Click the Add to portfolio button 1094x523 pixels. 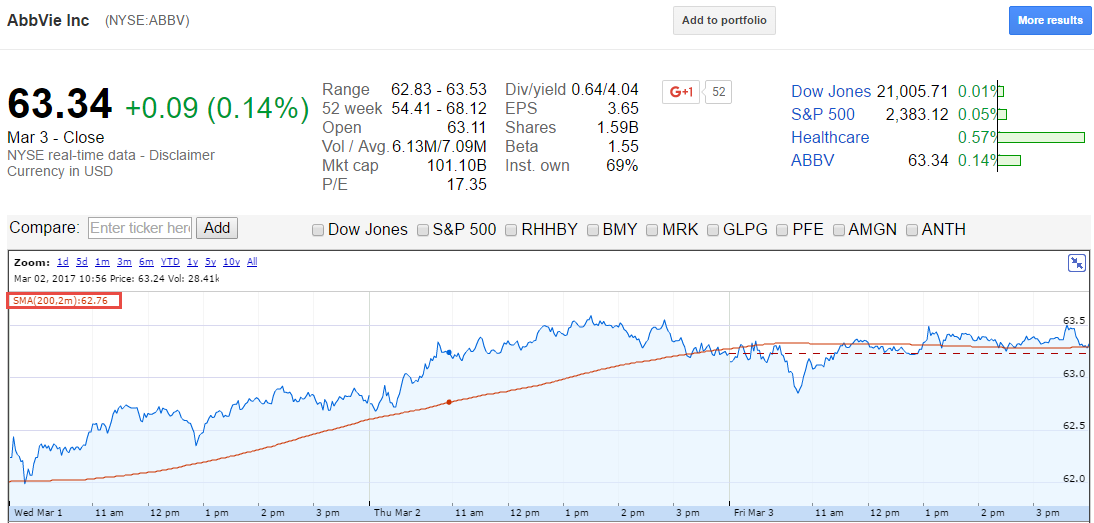pos(724,20)
